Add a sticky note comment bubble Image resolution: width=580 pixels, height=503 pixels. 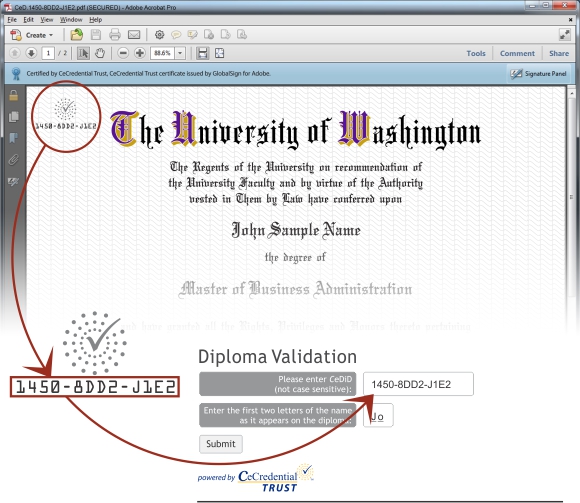tap(176, 35)
